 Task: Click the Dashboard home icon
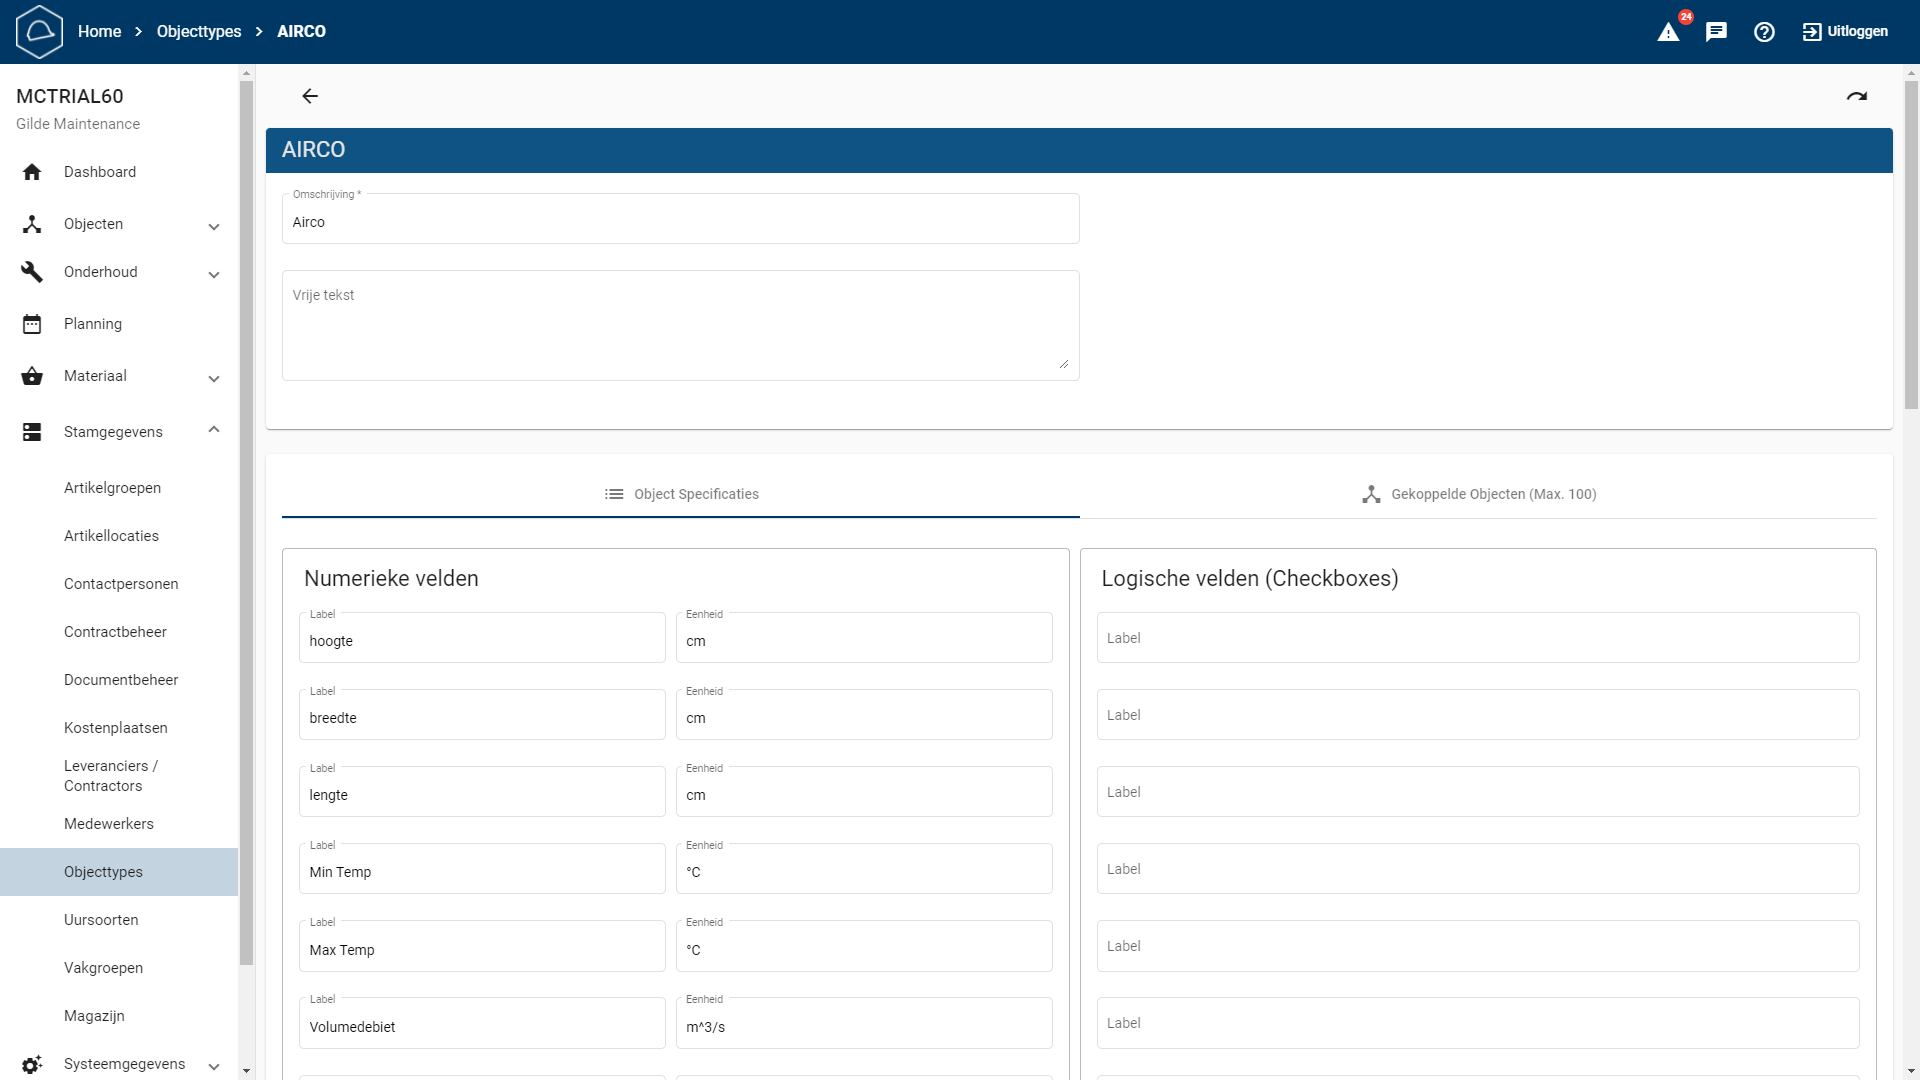[32, 172]
